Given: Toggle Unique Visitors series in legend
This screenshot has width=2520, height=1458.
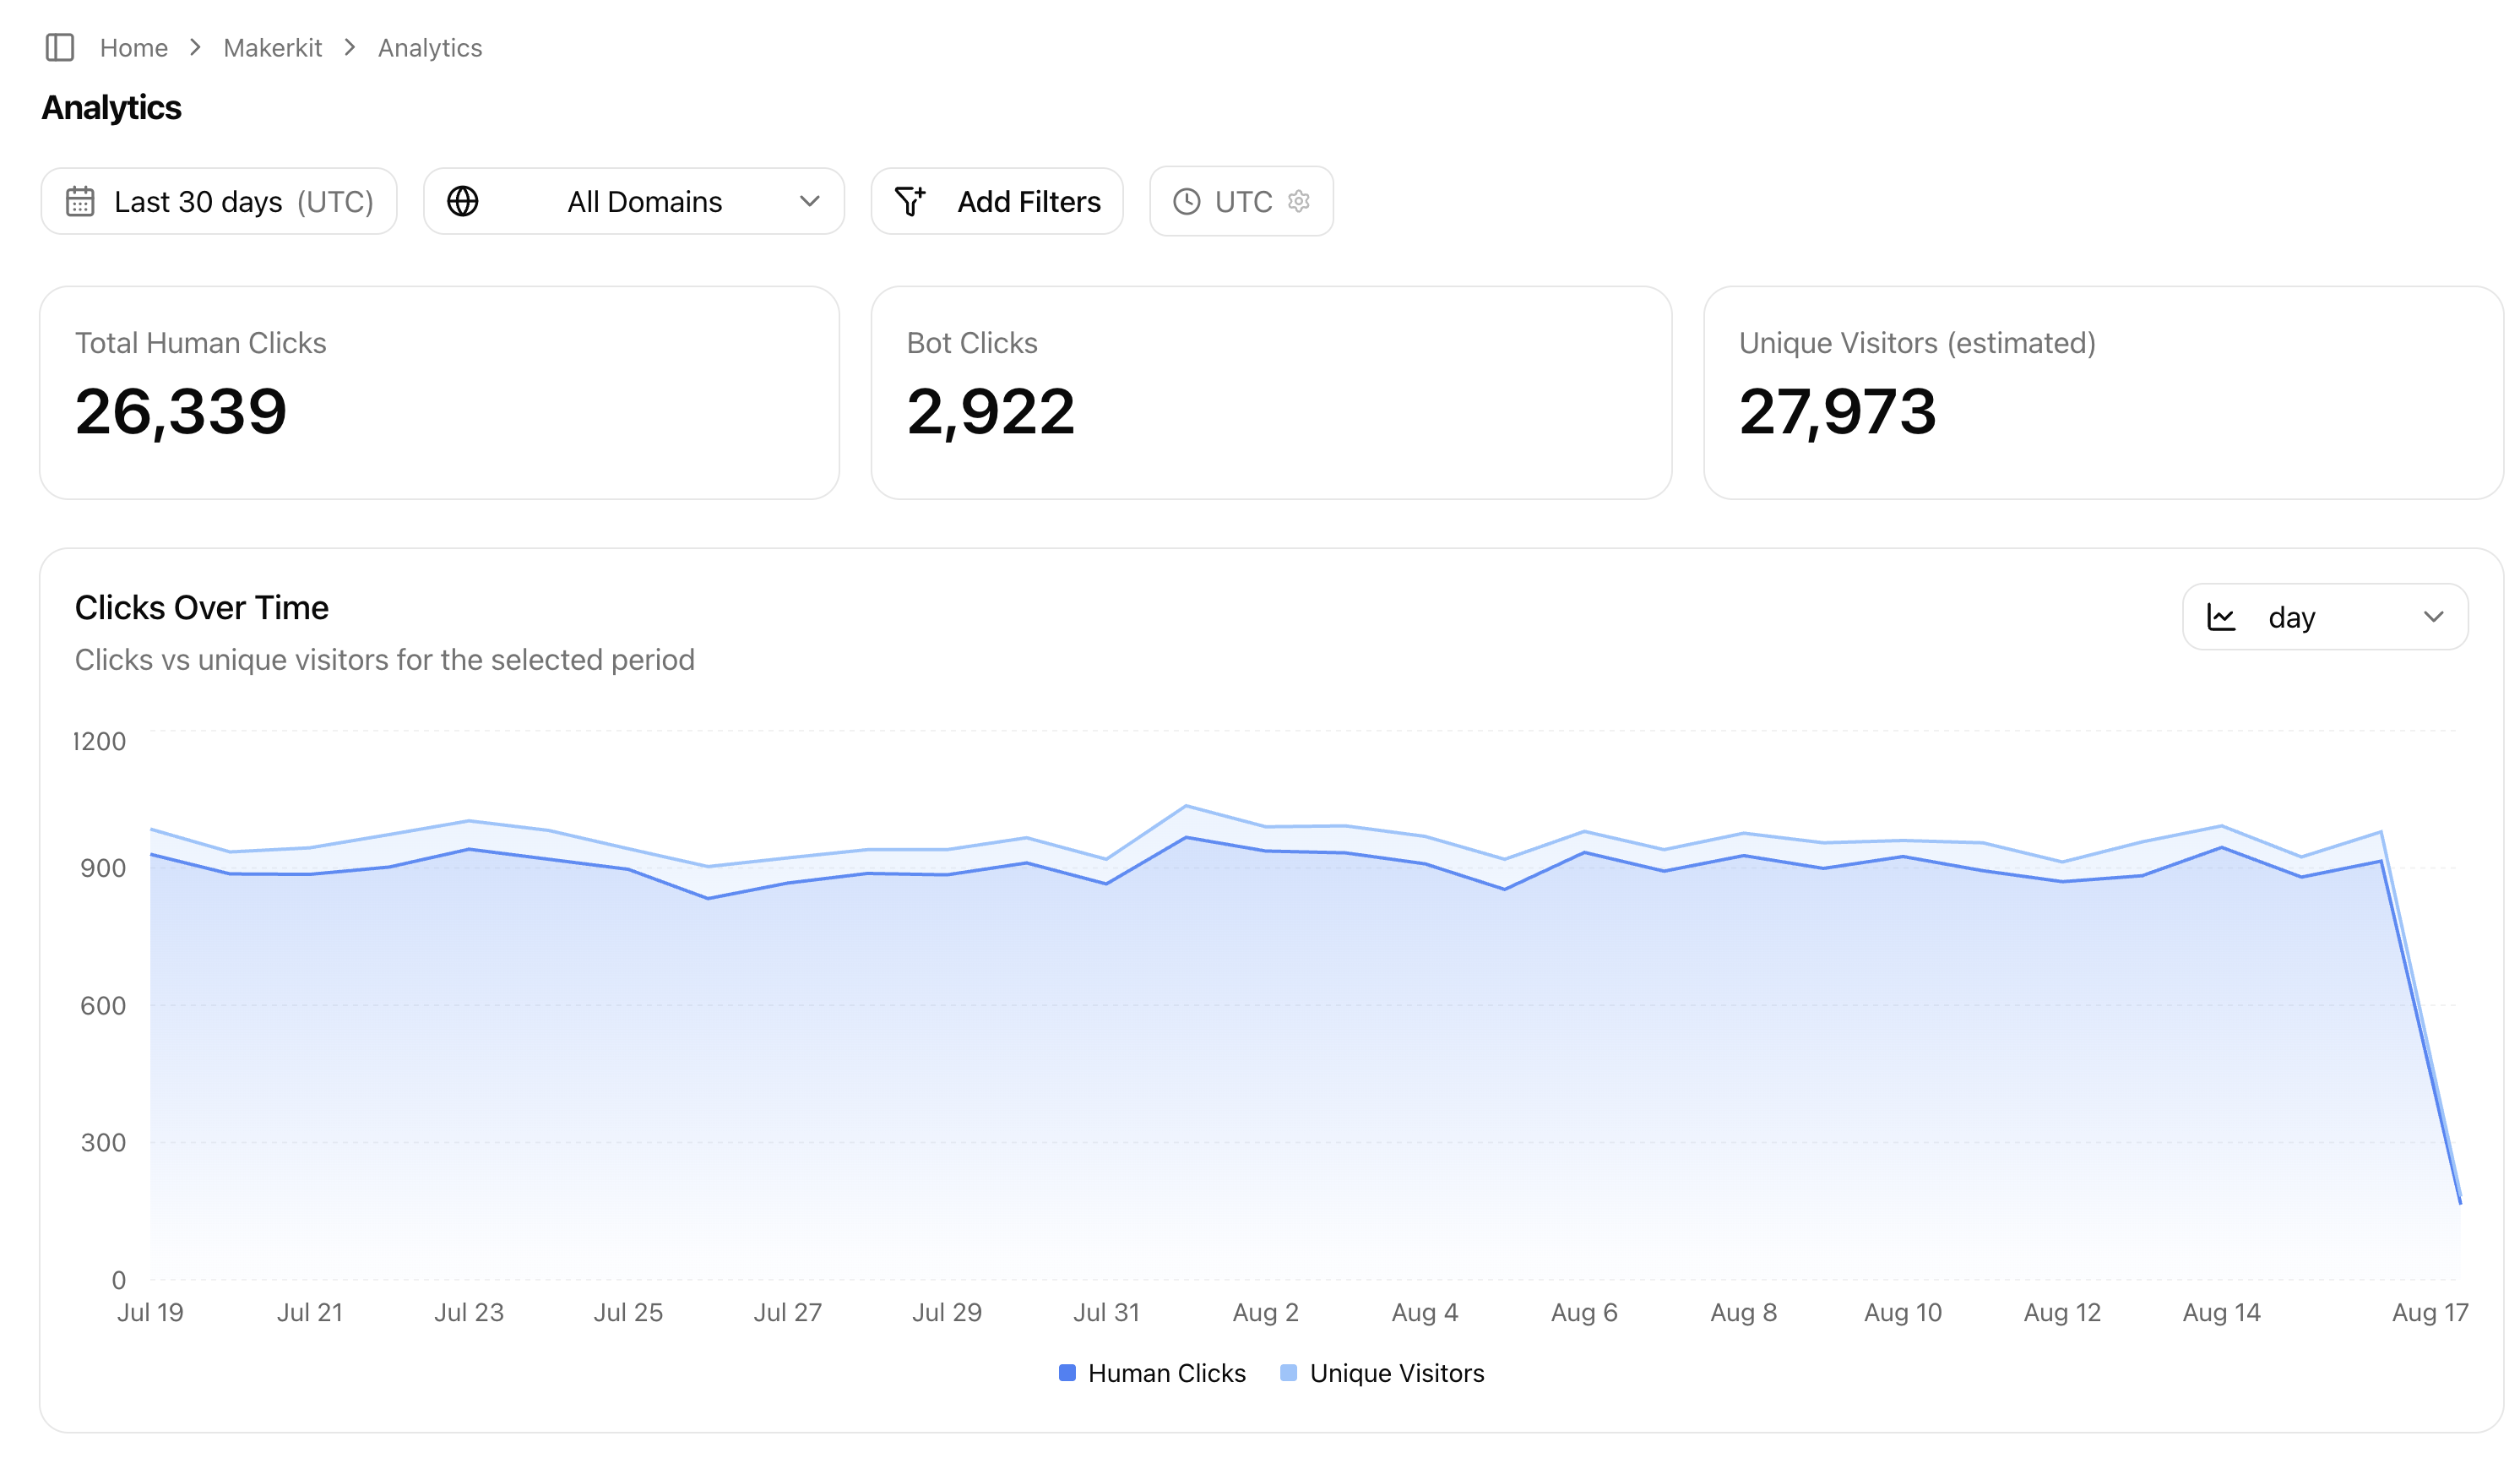Looking at the screenshot, I should 1382,1373.
